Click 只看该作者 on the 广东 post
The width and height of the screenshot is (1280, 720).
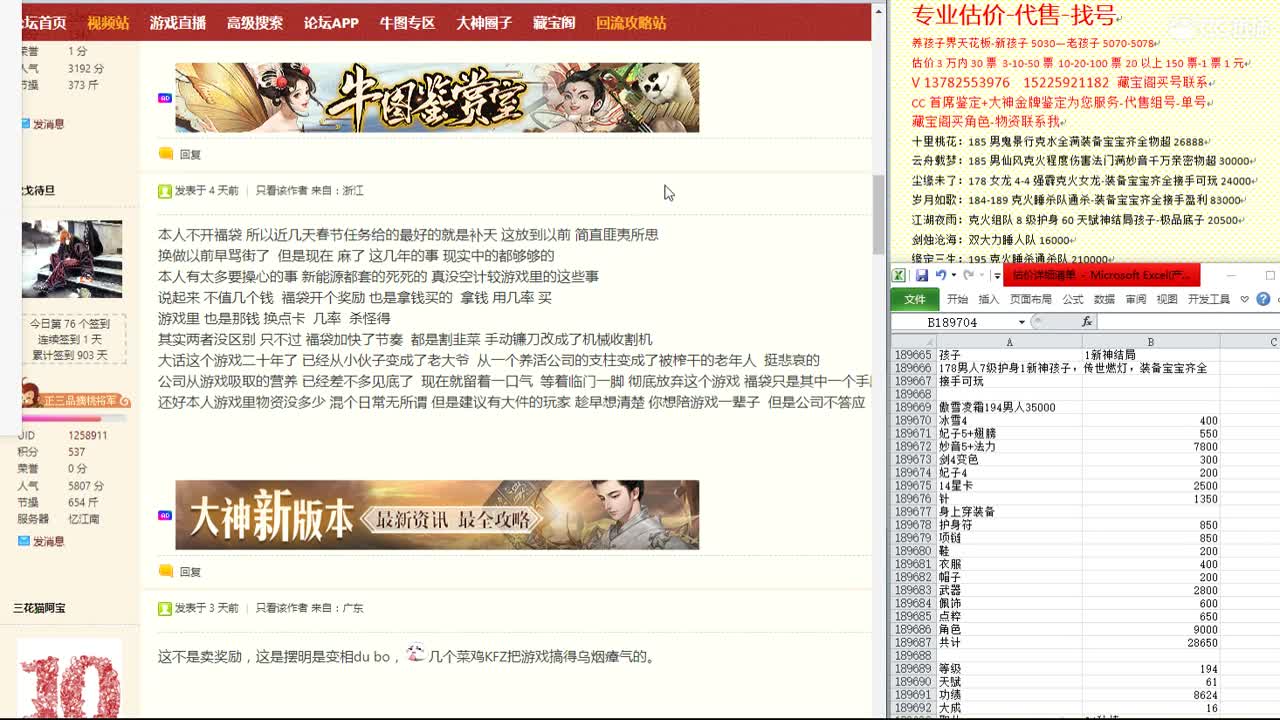[282, 607]
